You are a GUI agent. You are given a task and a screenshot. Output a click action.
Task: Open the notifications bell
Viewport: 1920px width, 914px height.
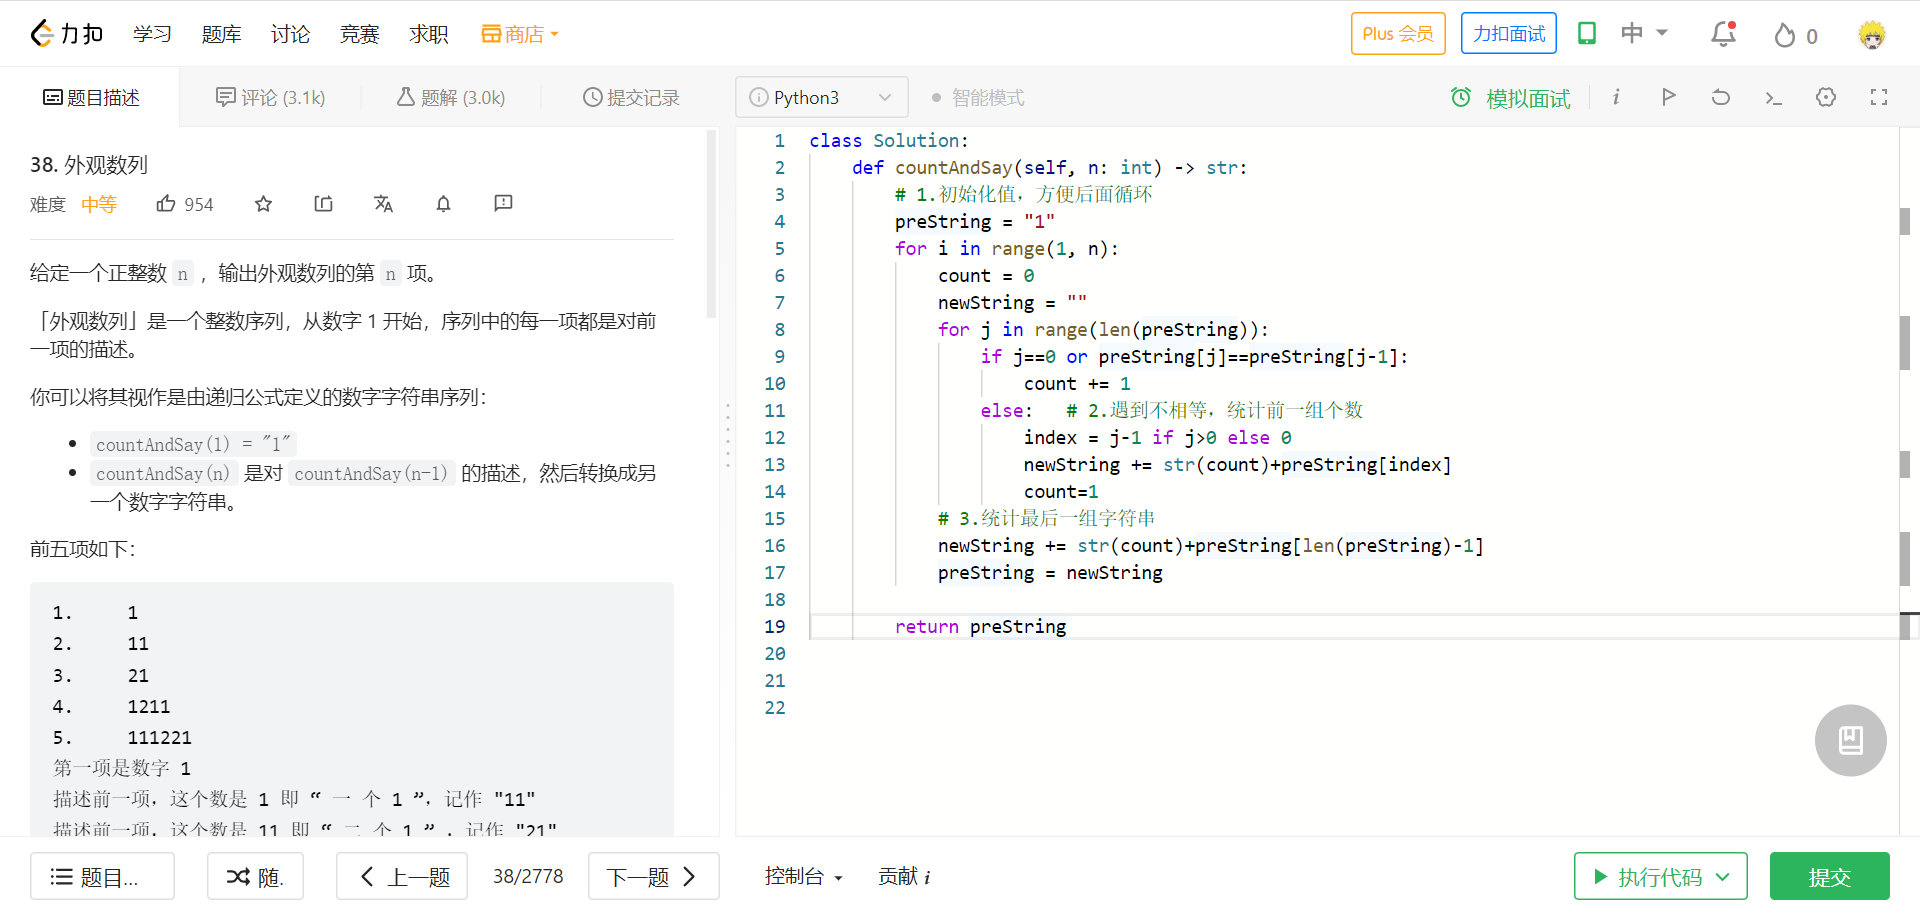coord(1723,34)
